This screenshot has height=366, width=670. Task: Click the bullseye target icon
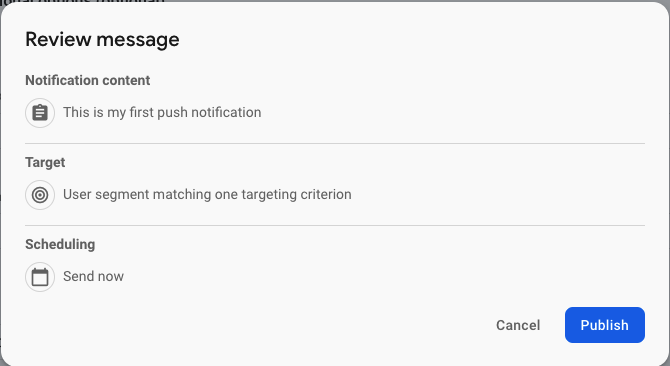(40, 195)
